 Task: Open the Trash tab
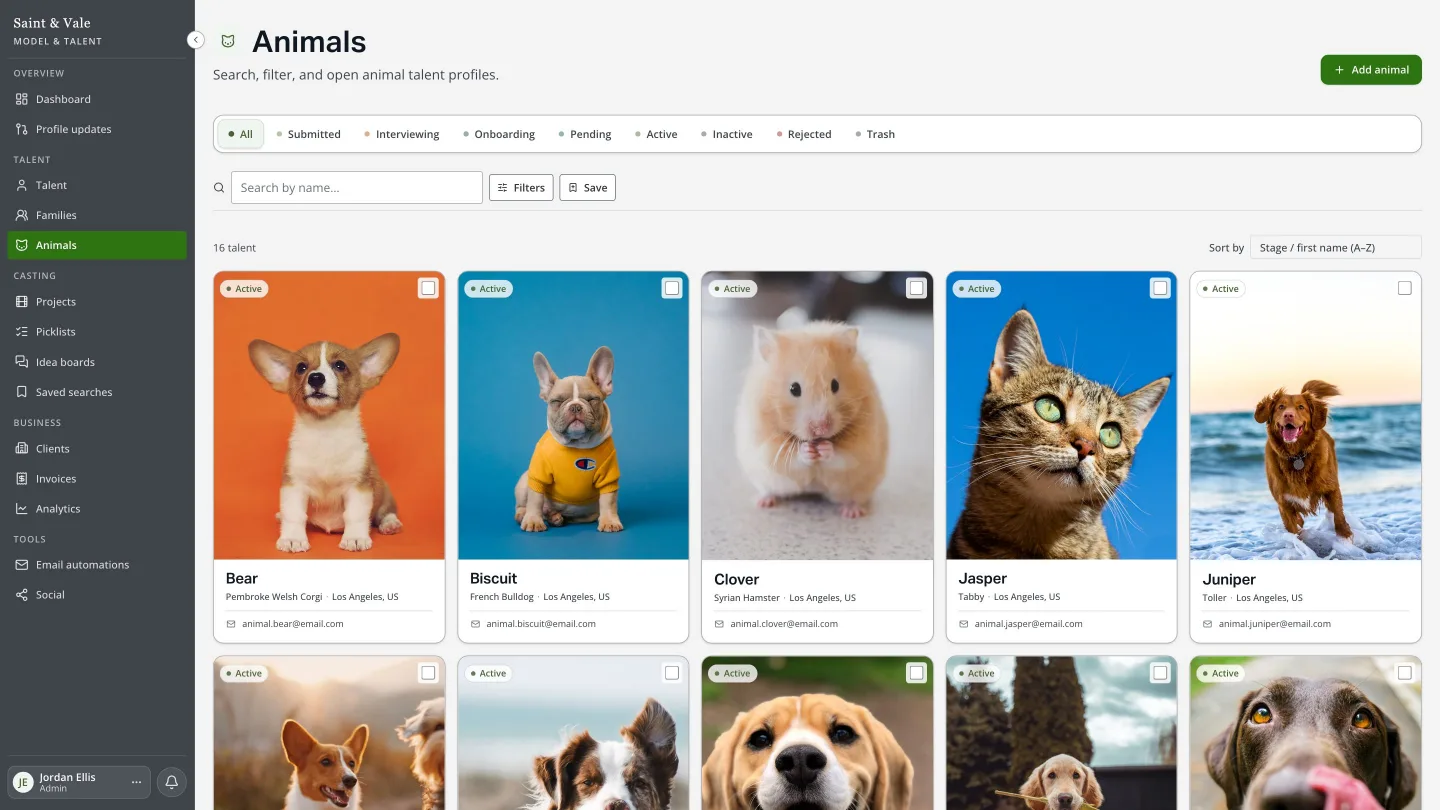tap(875, 134)
